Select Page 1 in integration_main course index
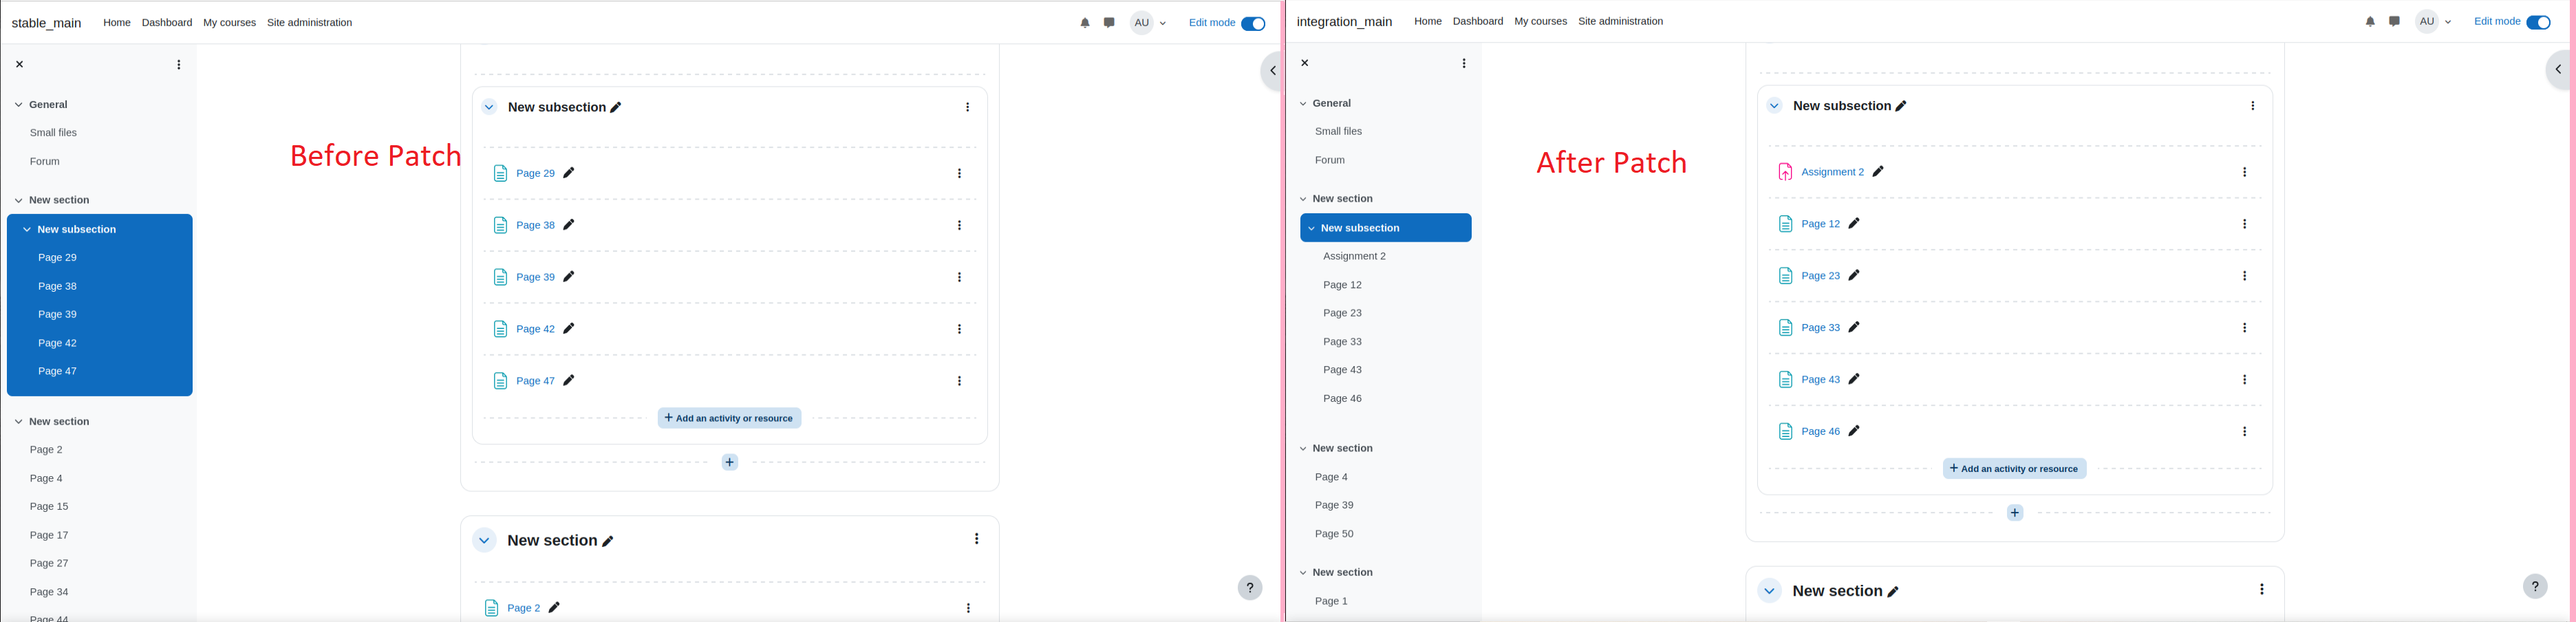The width and height of the screenshot is (2576, 622). 1331,601
